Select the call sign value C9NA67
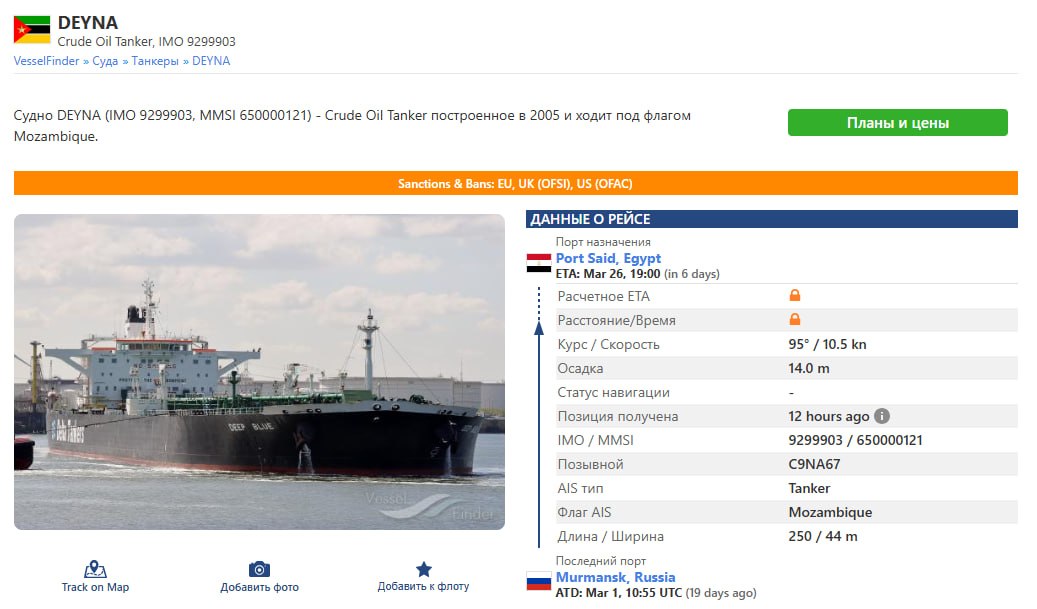 pos(813,464)
